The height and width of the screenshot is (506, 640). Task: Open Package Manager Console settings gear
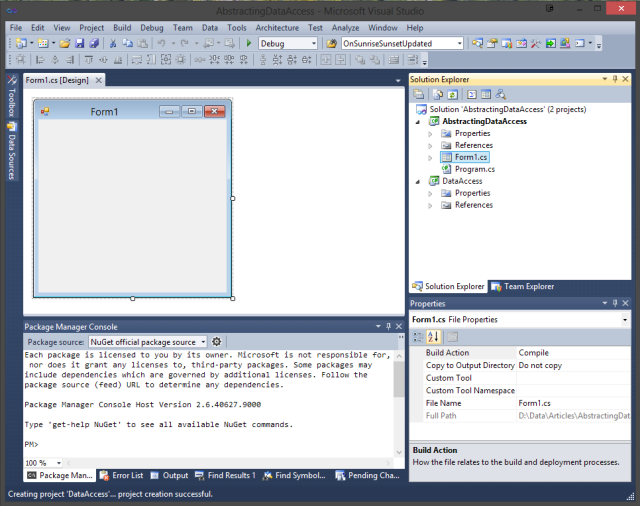coord(217,342)
